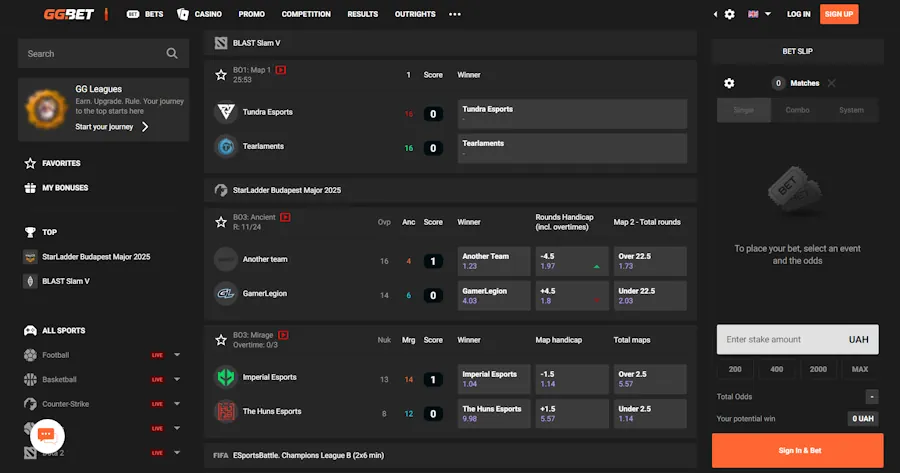Select Over 2.5 total maps

coord(650,379)
